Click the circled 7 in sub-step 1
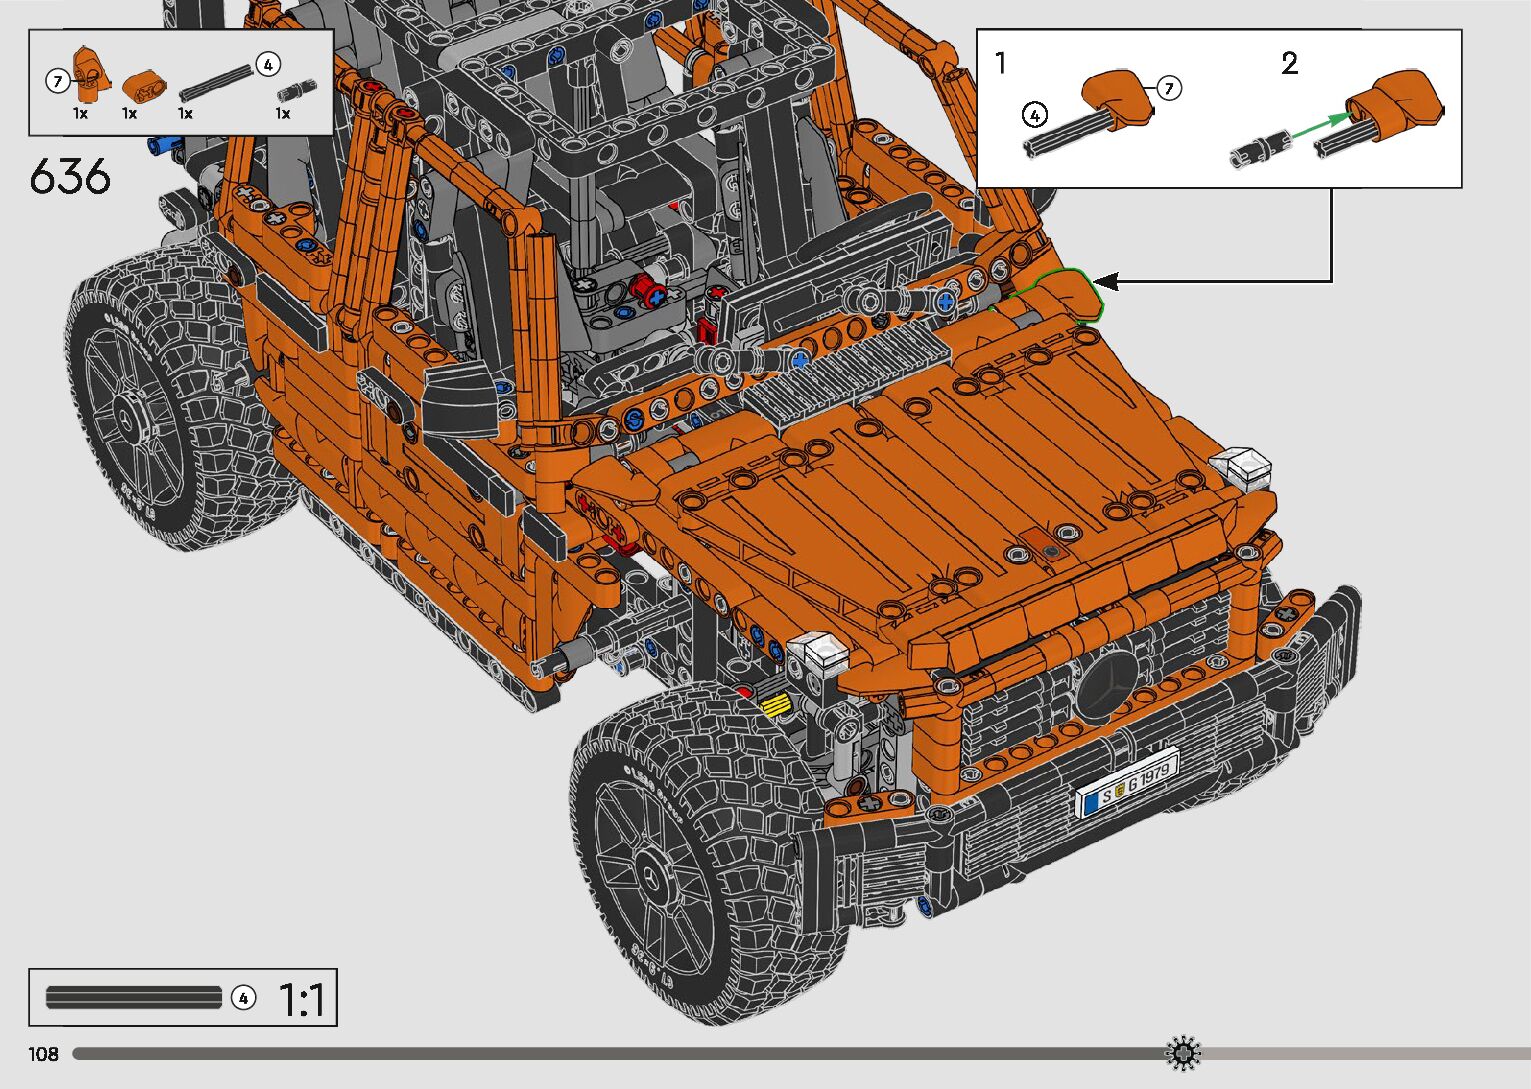The width and height of the screenshot is (1531, 1089). 1168,88
